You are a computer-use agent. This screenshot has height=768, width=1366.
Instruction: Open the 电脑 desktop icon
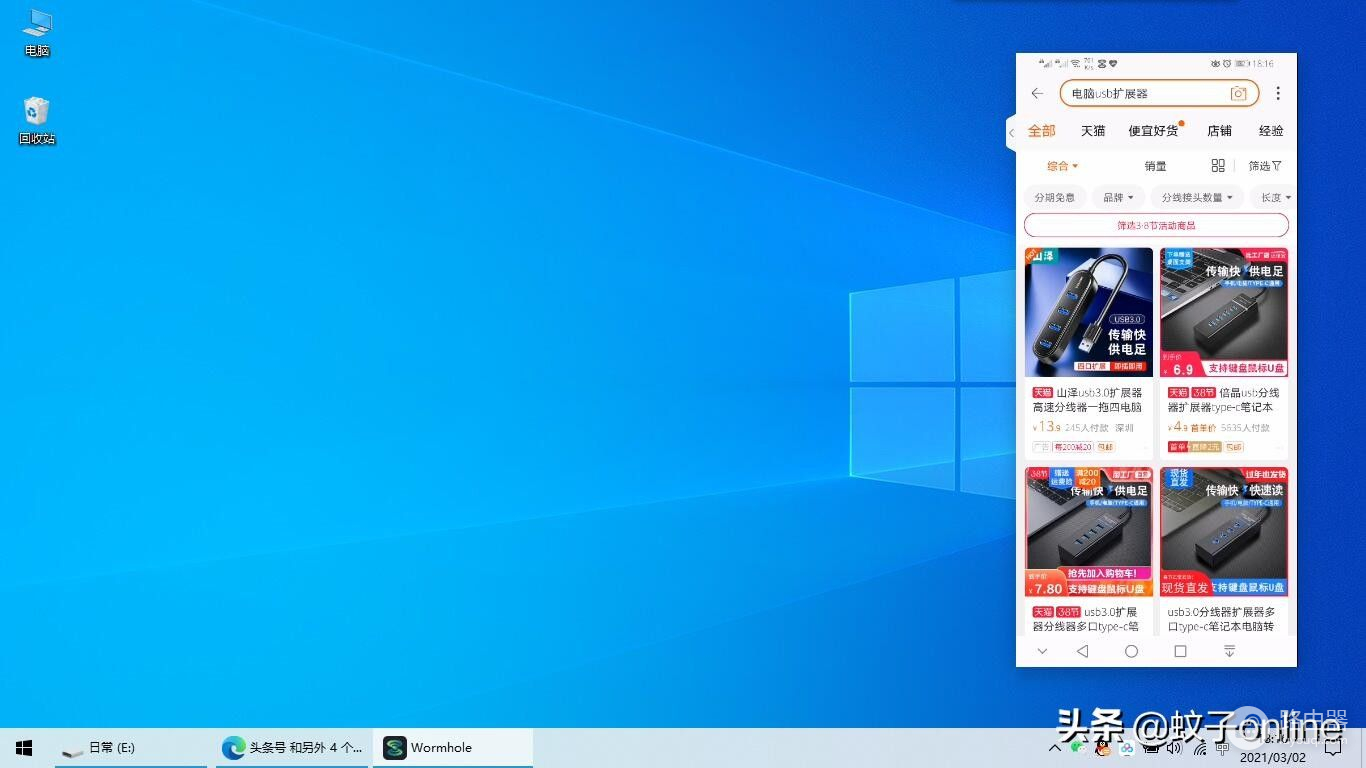37,32
